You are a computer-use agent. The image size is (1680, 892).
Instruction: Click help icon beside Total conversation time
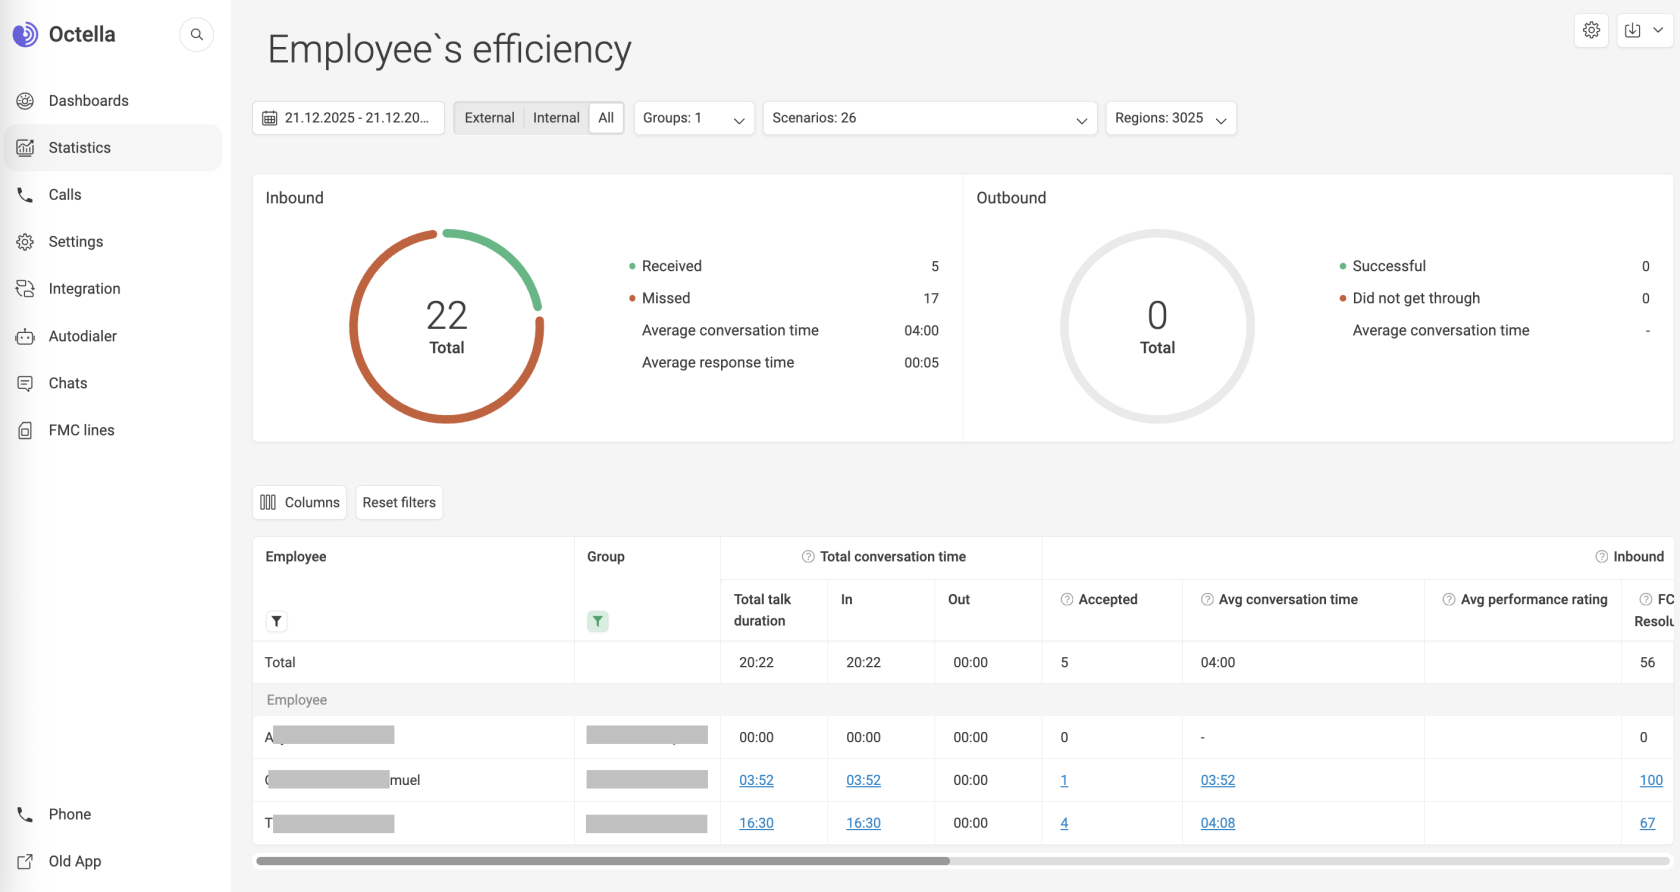coord(808,557)
